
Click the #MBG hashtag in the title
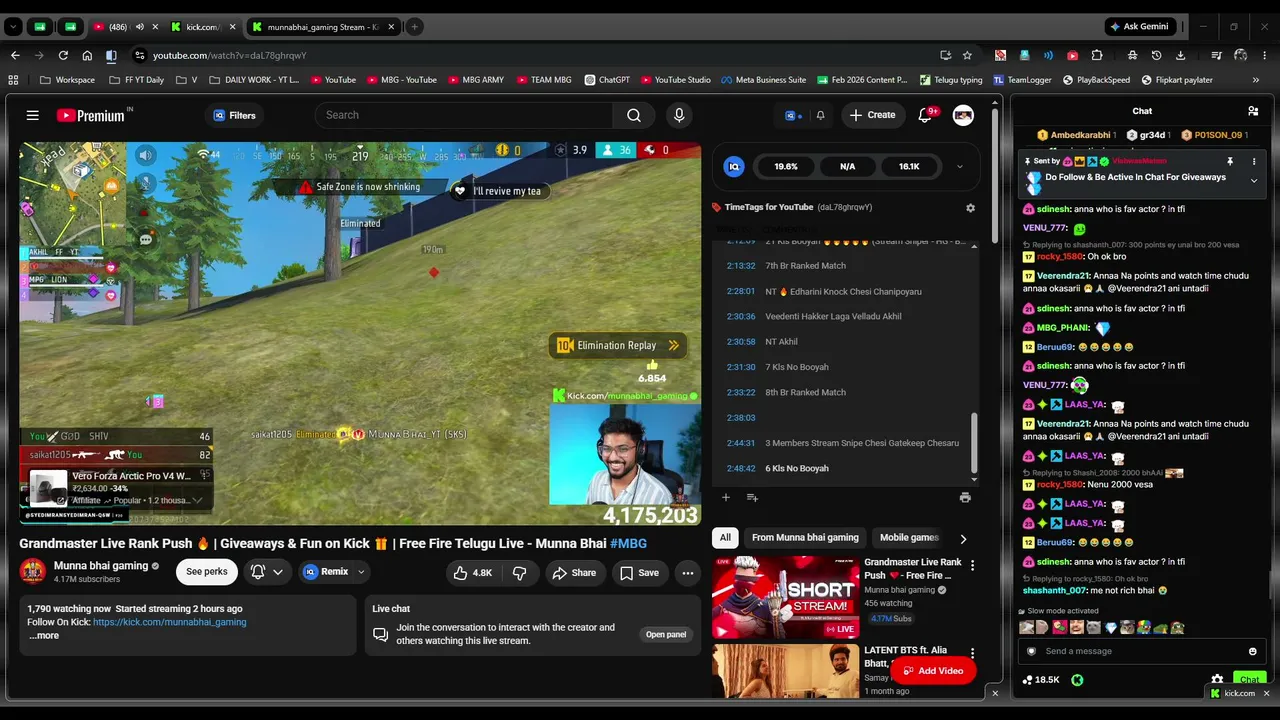[x=629, y=543]
